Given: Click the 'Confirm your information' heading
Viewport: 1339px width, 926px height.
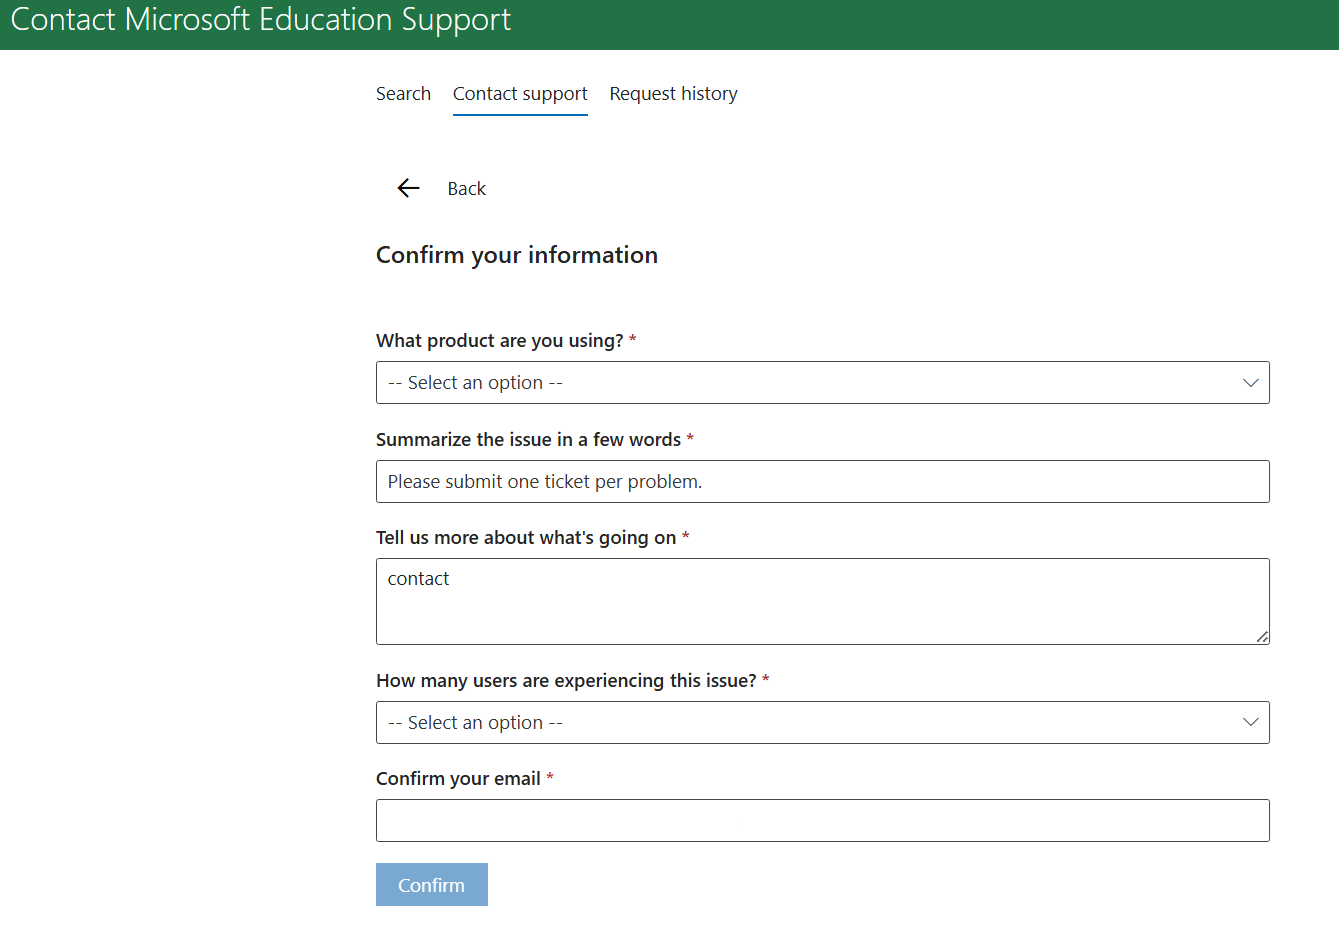Looking at the screenshot, I should 517,255.
